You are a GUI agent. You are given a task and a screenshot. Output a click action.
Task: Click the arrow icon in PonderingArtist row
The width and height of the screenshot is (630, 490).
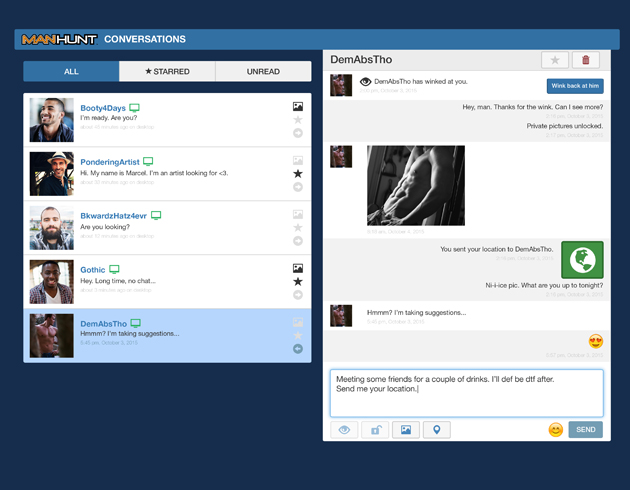pyautogui.click(x=298, y=187)
